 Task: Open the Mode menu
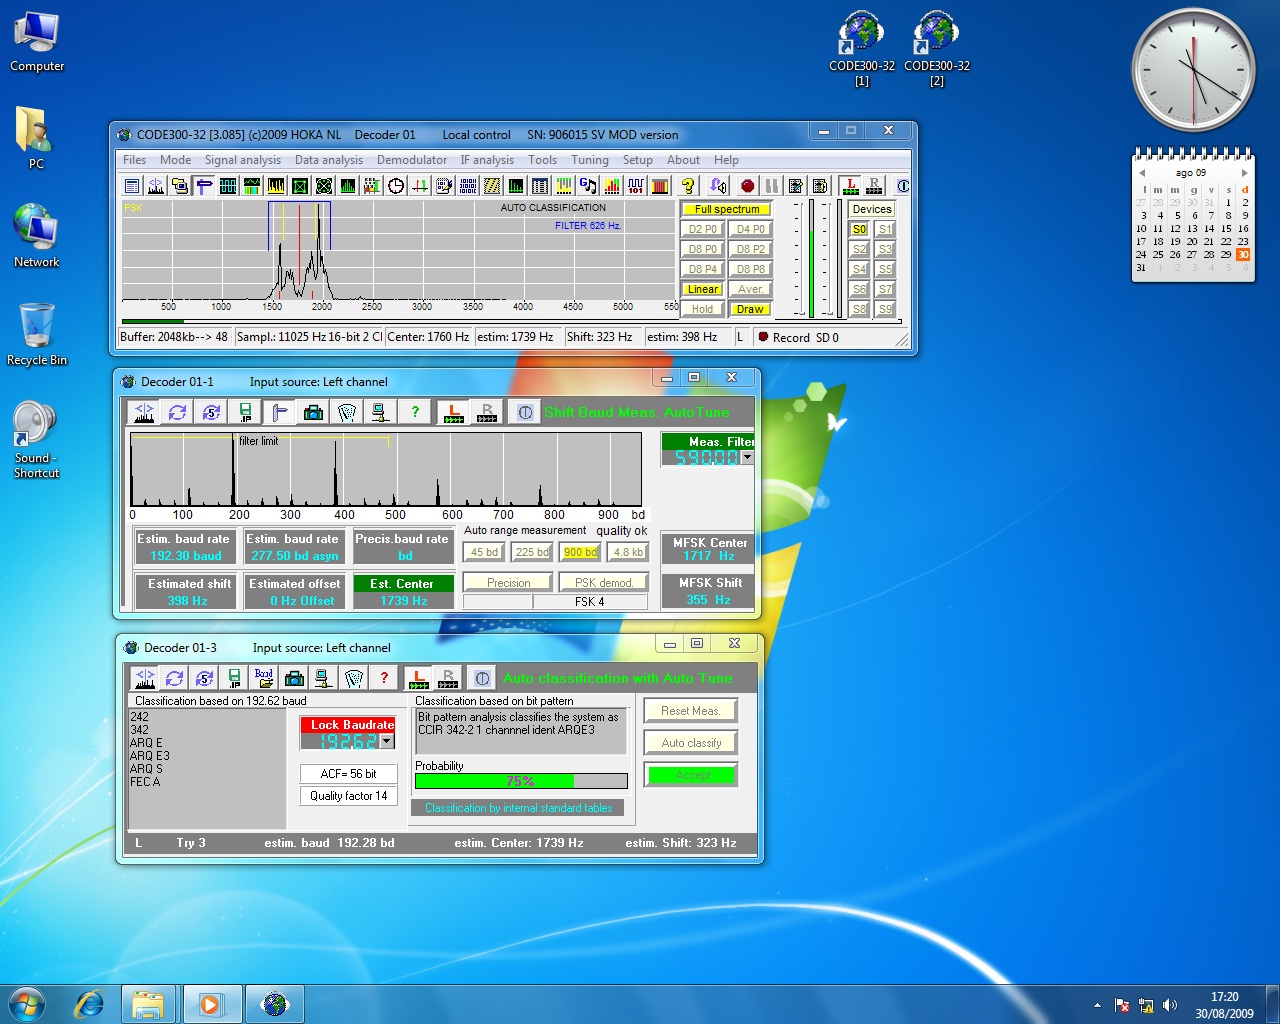(175, 160)
